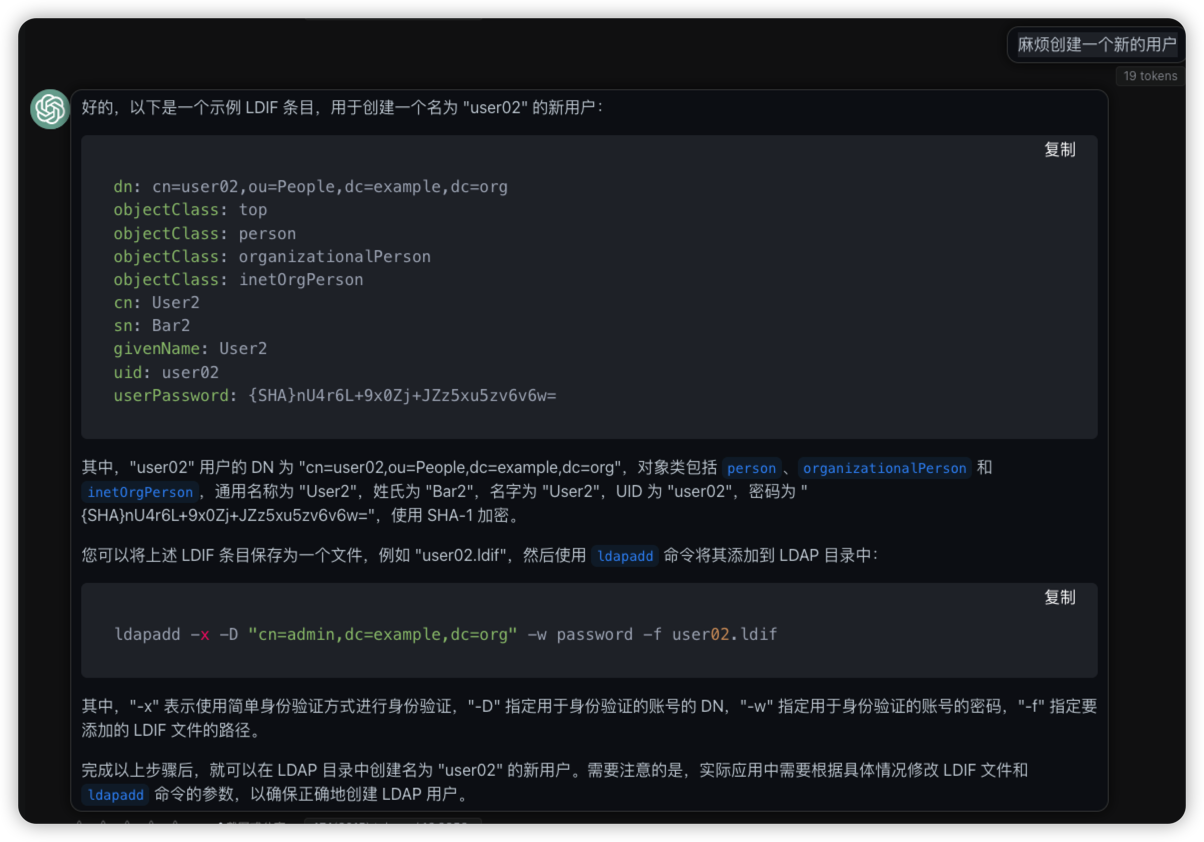The height and width of the screenshot is (842, 1204).
Task: Click the 'sn: Bar2' code line
Action: (x=151, y=326)
